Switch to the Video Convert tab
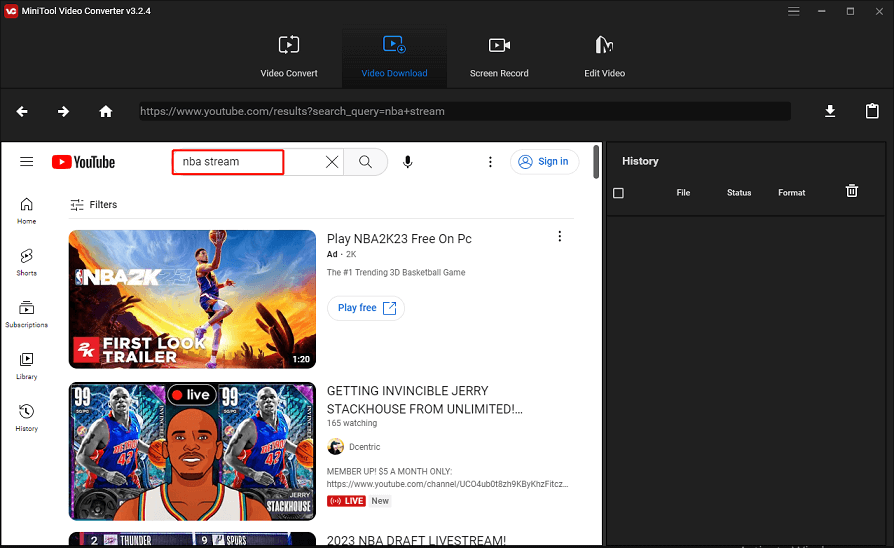 click(289, 57)
